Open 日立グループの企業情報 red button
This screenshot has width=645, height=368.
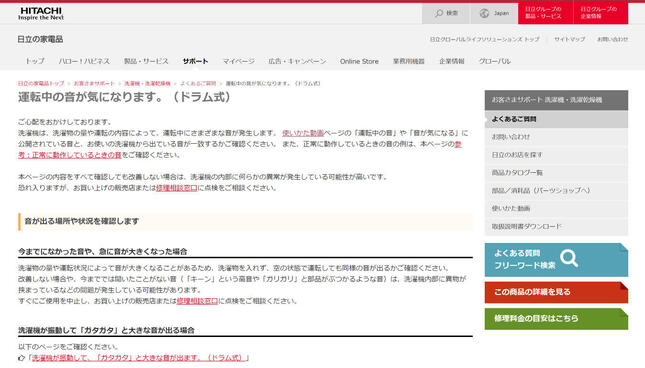coord(601,13)
